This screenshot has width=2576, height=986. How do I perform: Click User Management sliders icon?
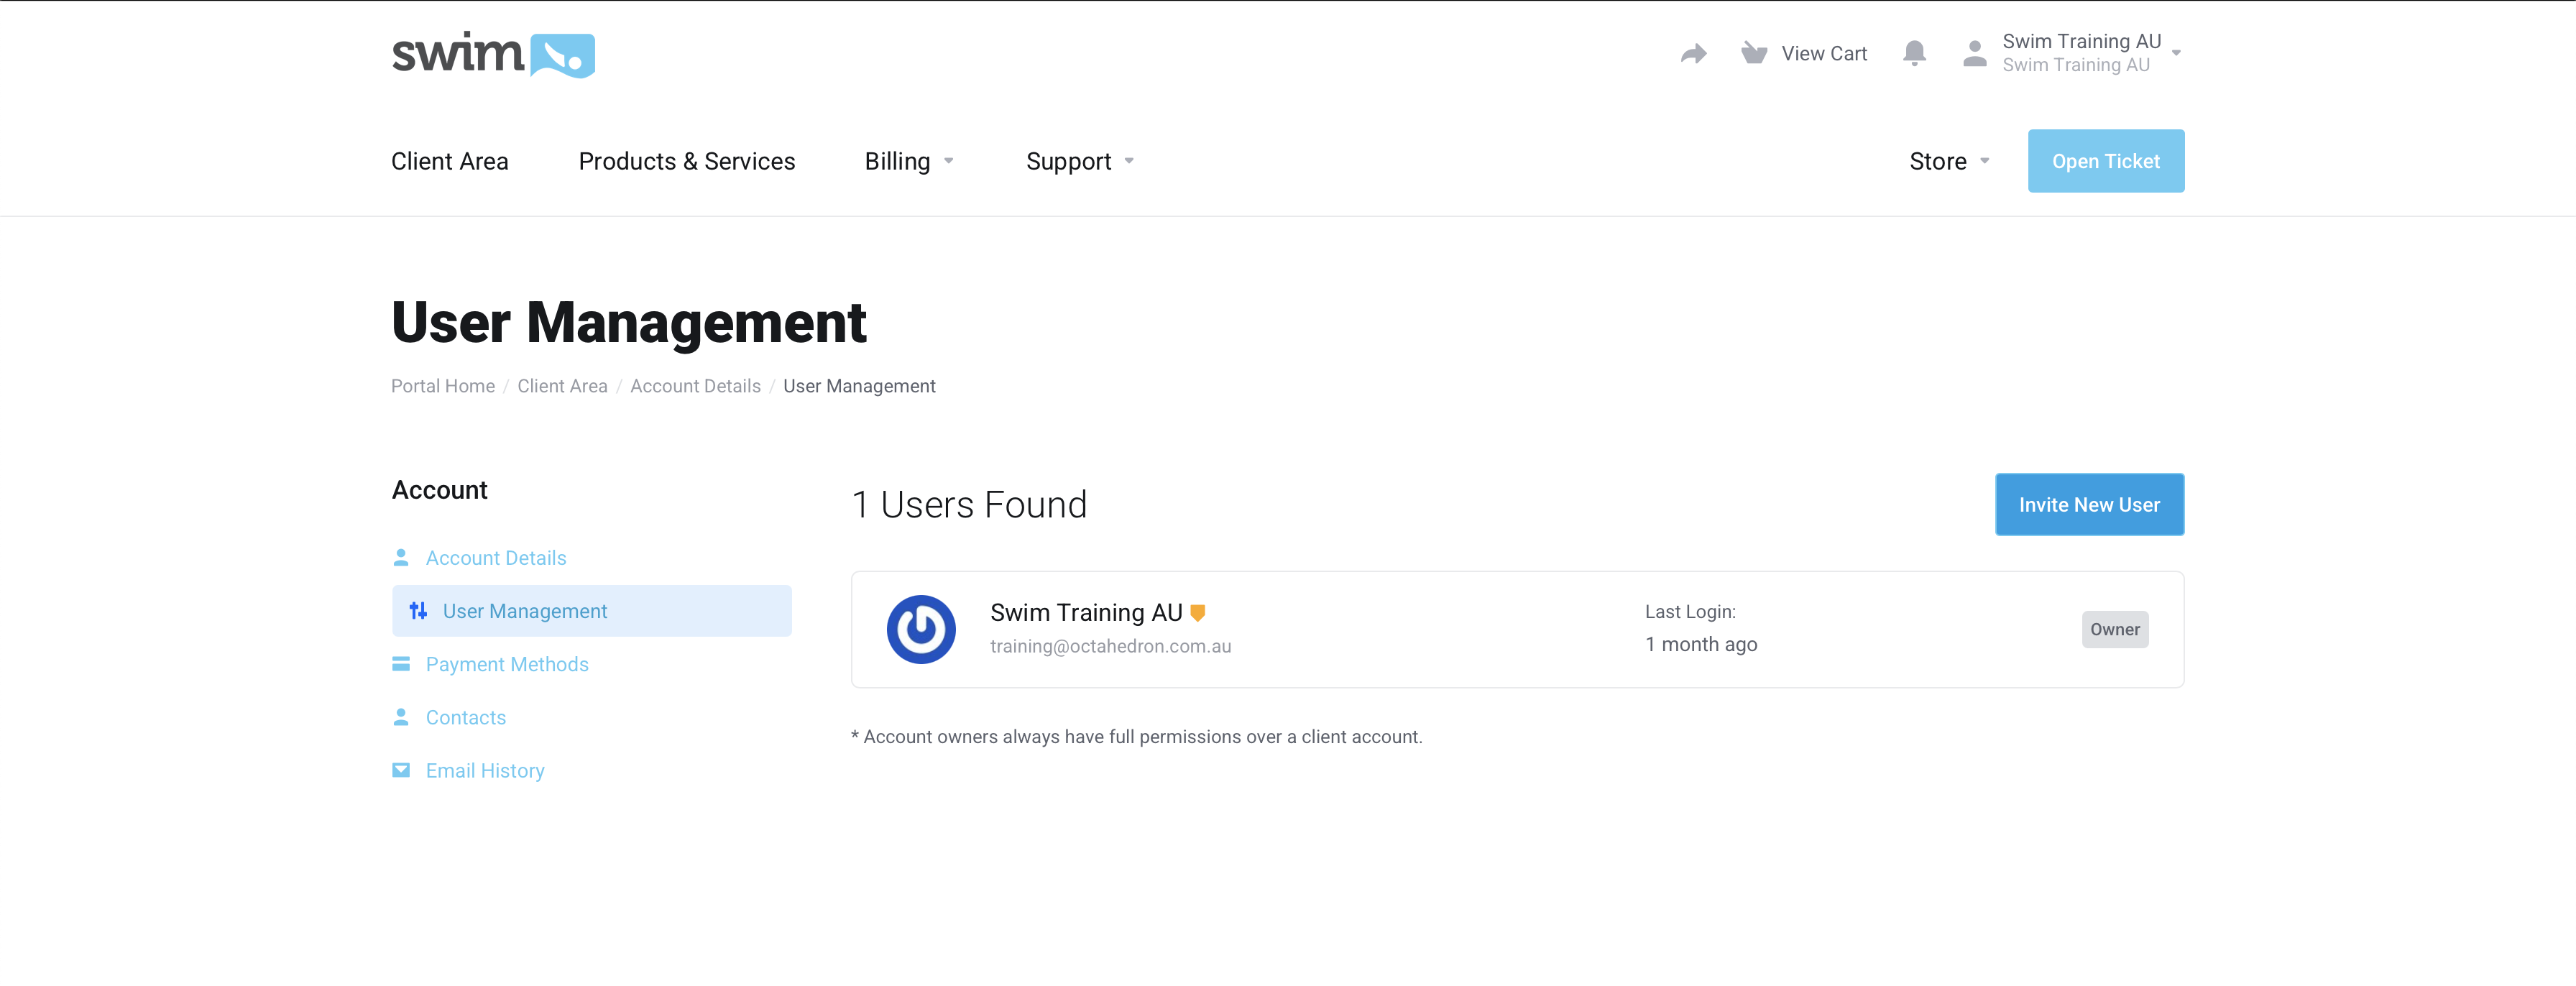pos(418,610)
